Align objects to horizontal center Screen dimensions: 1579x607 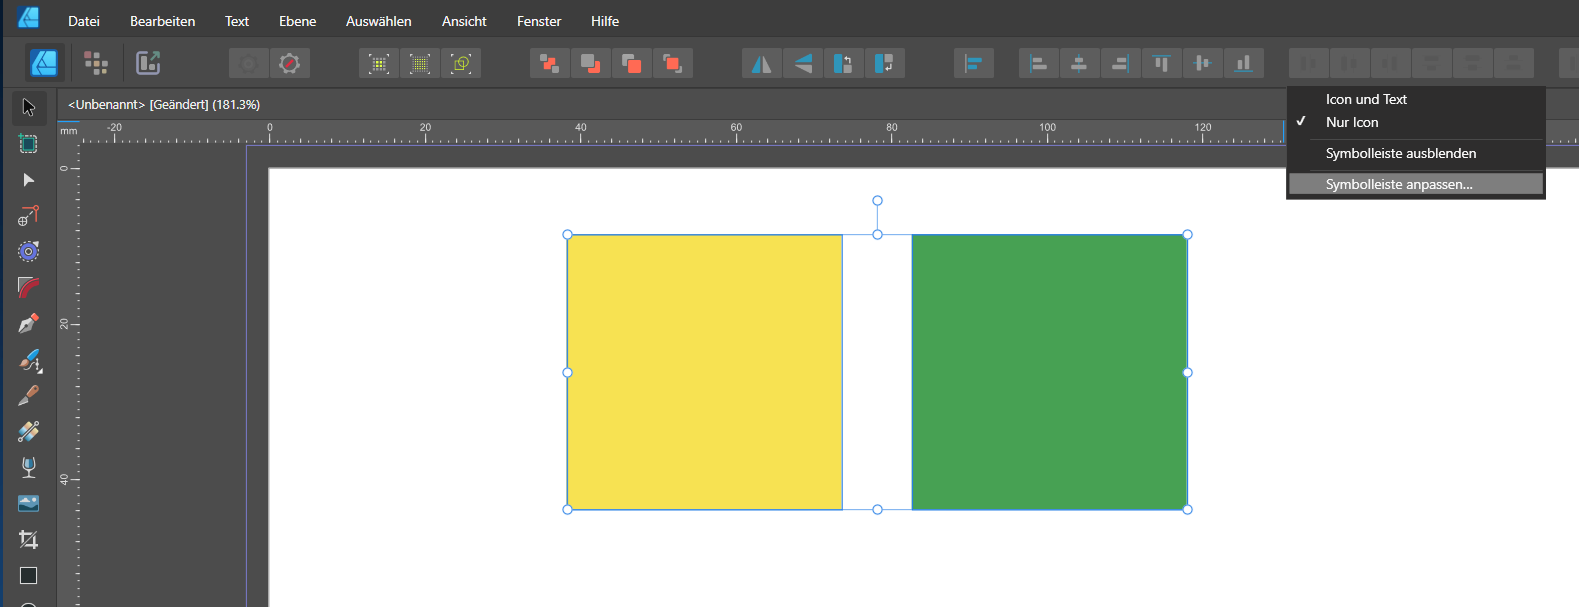1080,63
